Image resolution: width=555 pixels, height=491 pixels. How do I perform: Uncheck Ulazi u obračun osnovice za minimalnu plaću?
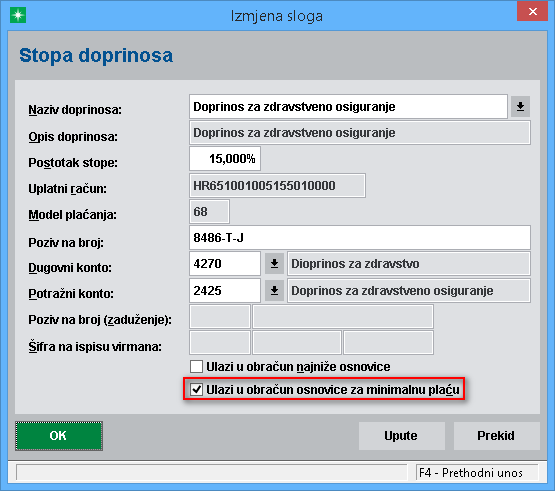pos(196,389)
